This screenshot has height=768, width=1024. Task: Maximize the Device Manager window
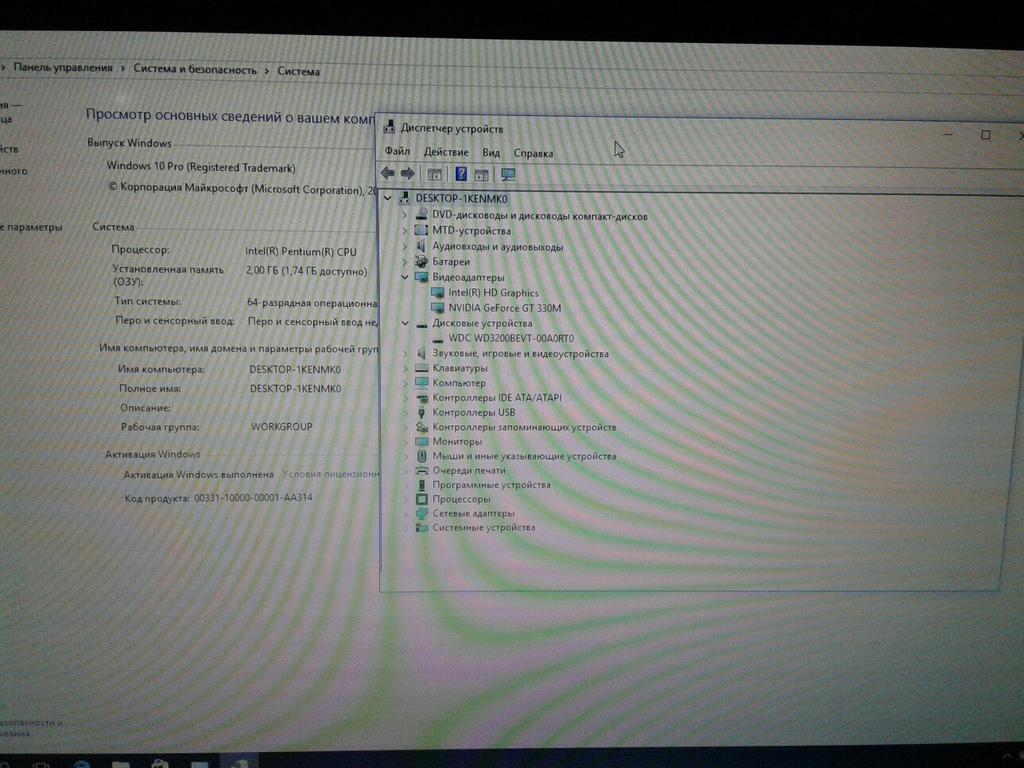click(x=985, y=135)
